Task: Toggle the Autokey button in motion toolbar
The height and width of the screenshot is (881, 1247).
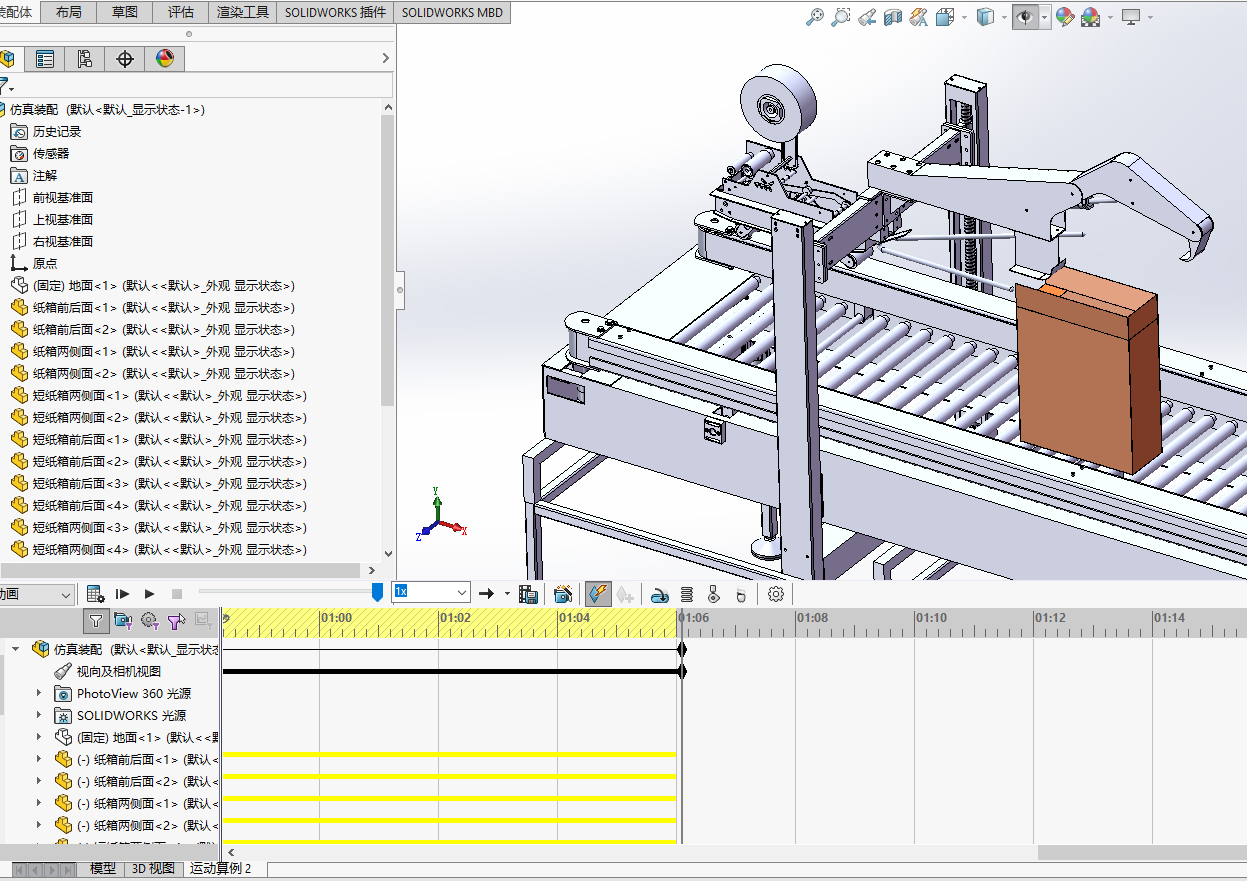Action: coord(598,594)
